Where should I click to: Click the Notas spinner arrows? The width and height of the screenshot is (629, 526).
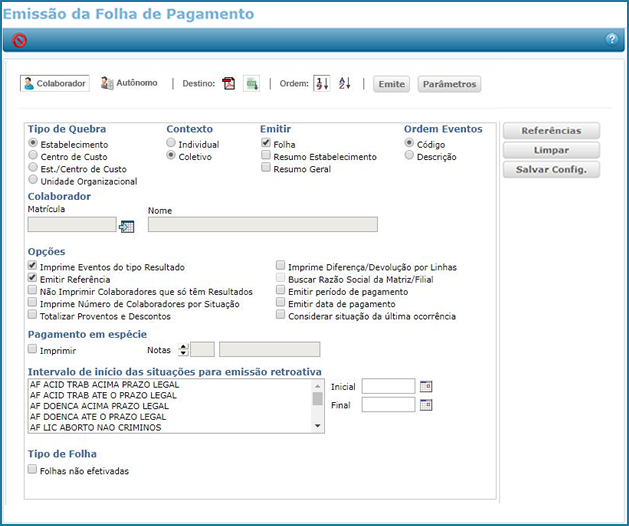pos(182,350)
